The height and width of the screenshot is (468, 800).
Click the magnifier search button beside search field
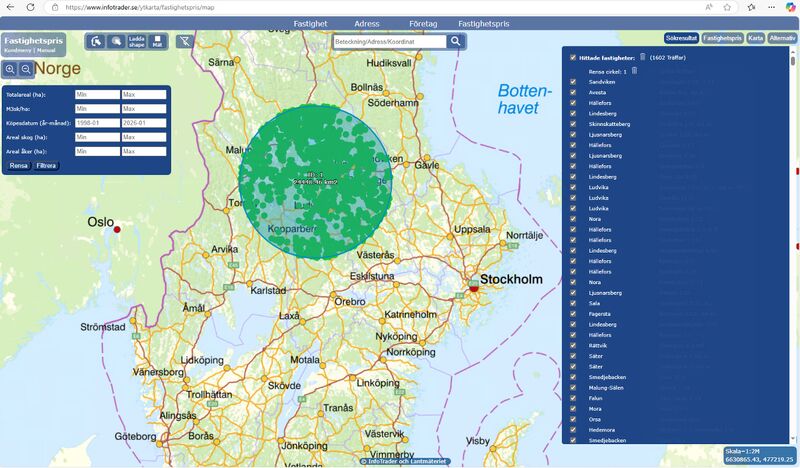pos(456,41)
